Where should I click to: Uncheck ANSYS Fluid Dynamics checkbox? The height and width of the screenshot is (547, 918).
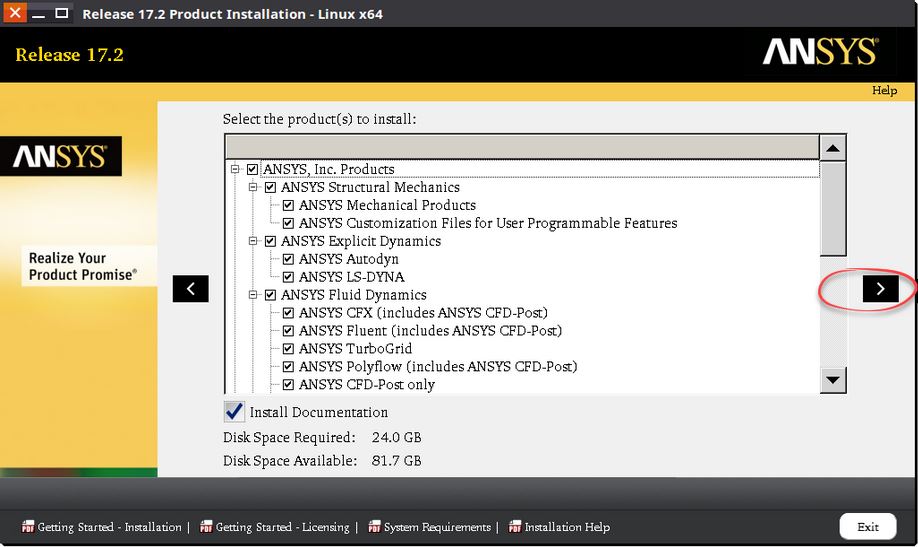pos(270,295)
